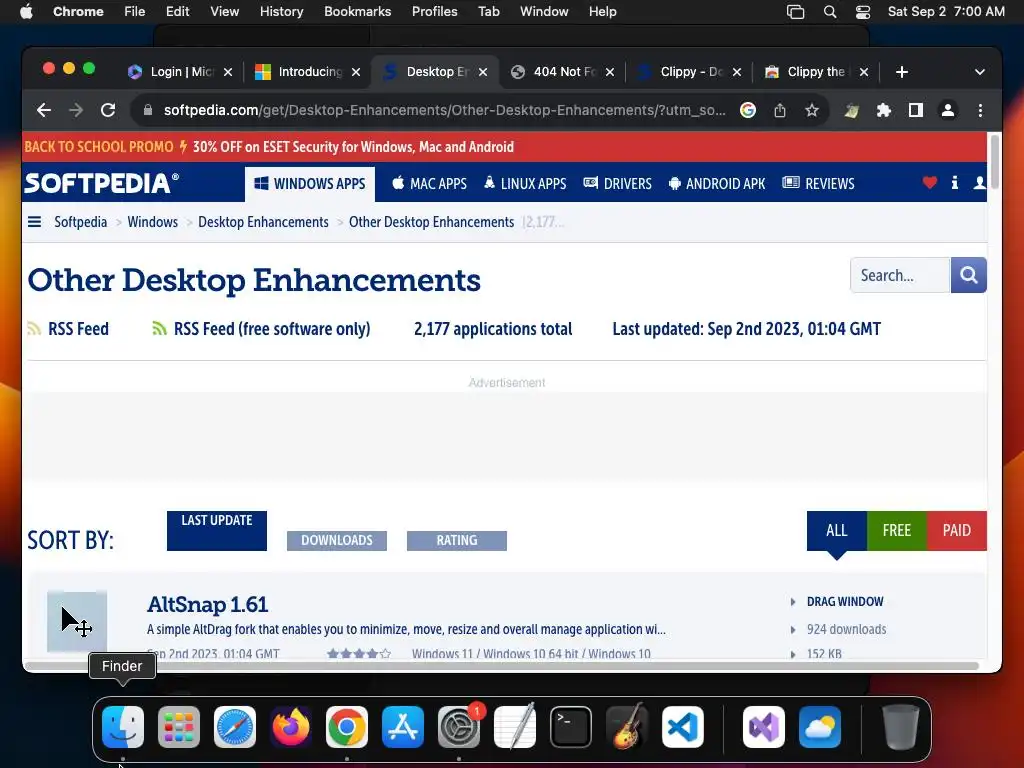Open Control Center in menu bar
This screenshot has height=768, width=1024.
(863, 12)
